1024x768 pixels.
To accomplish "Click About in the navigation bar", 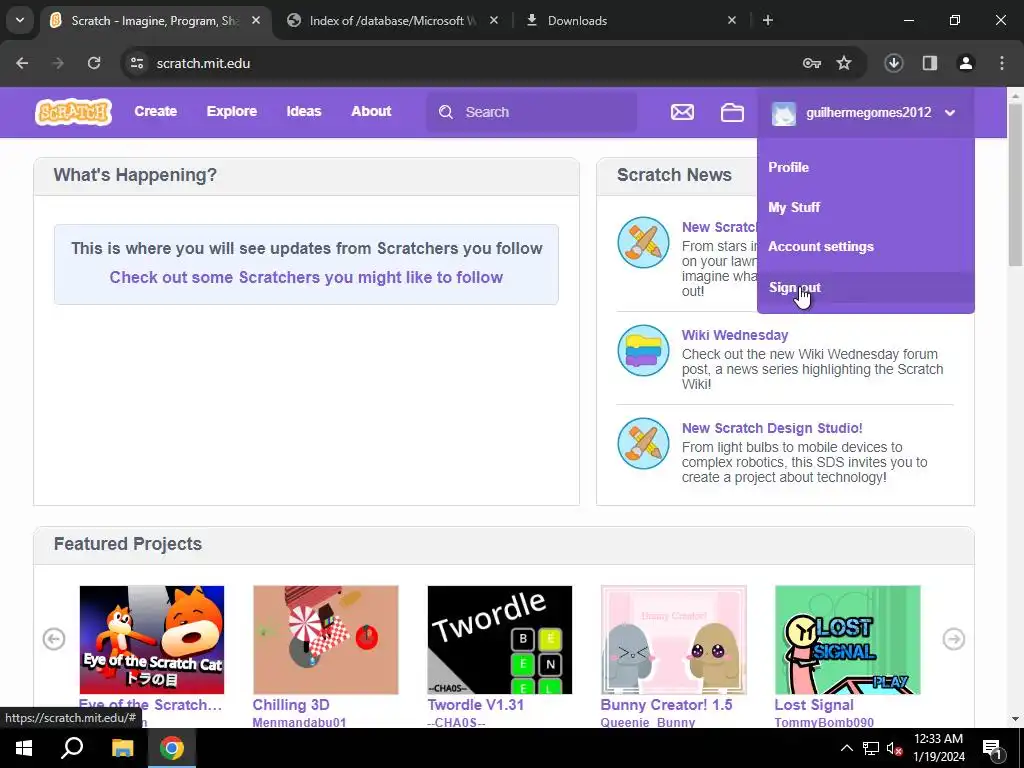I will 371,112.
